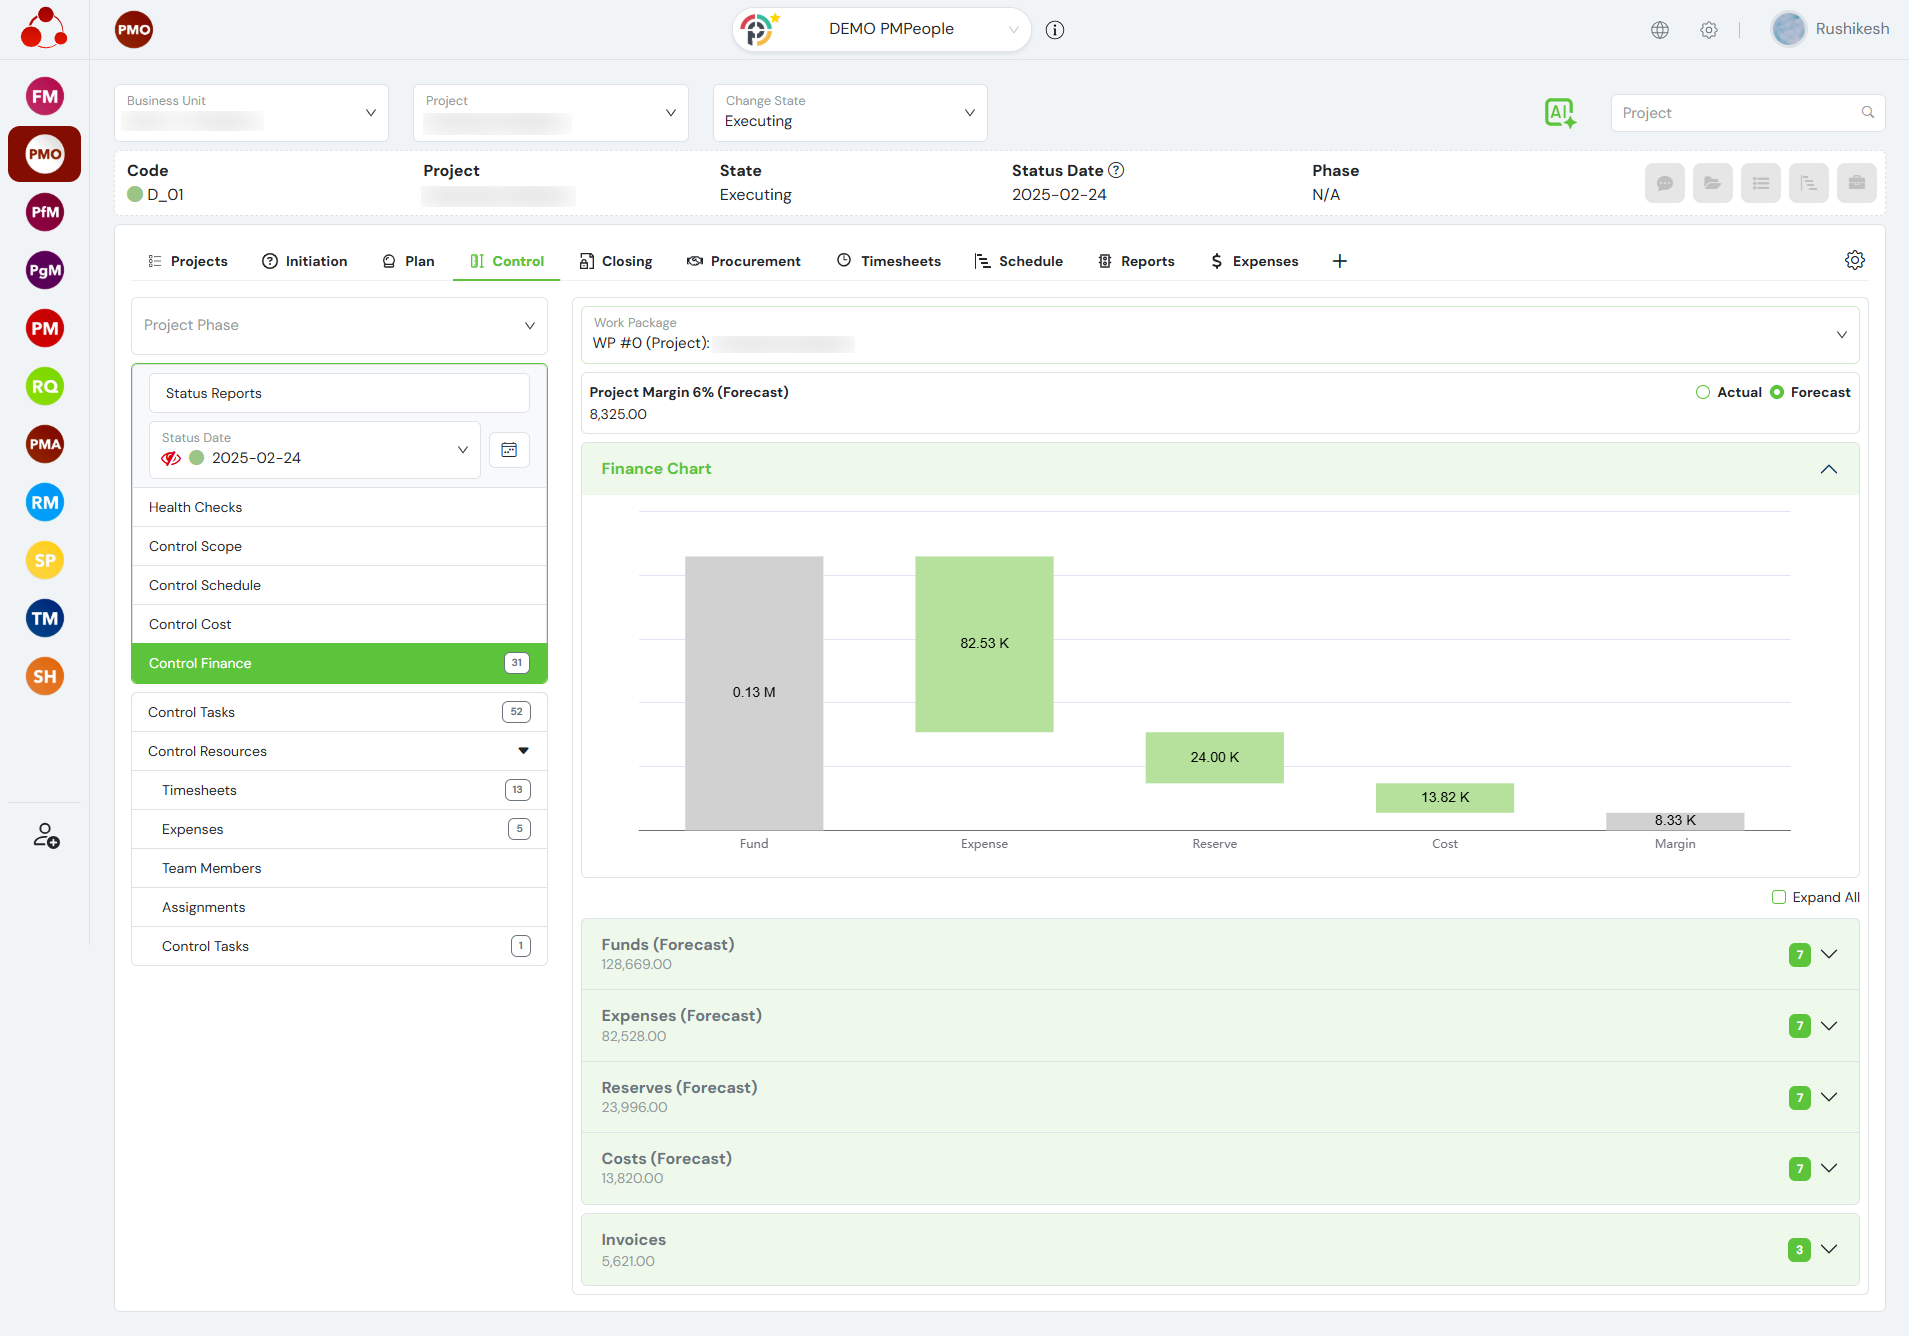Open tab settings gear icon
This screenshot has height=1336, width=1909.
pyautogui.click(x=1854, y=260)
